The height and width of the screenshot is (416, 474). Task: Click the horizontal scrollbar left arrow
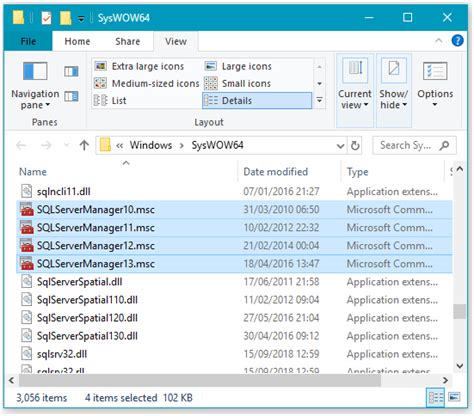click(12, 380)
